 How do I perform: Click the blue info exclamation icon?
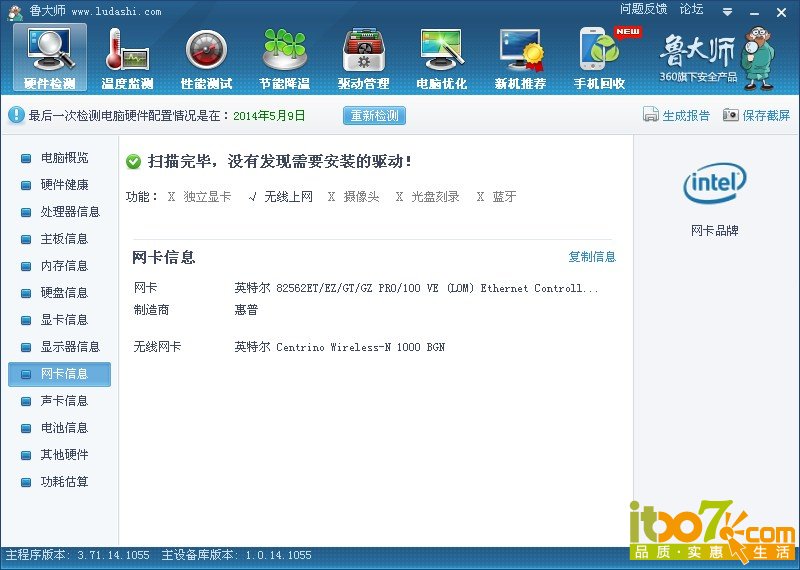pyautogui.click(x=16, y=115)
